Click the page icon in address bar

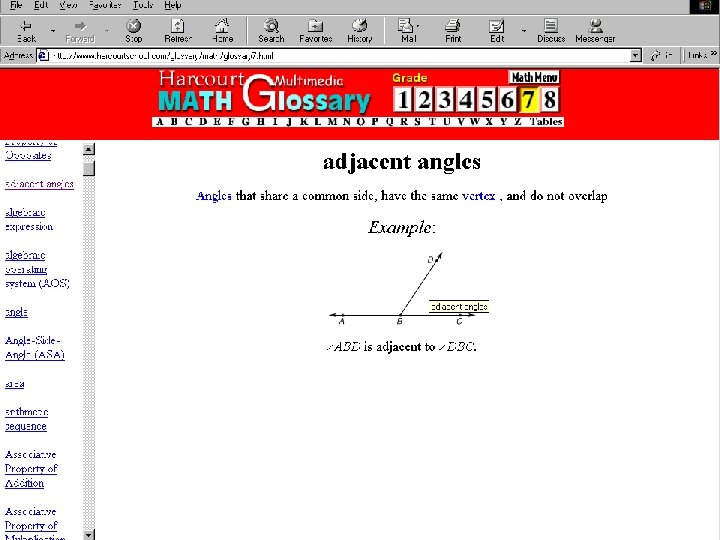pos(43,56)
